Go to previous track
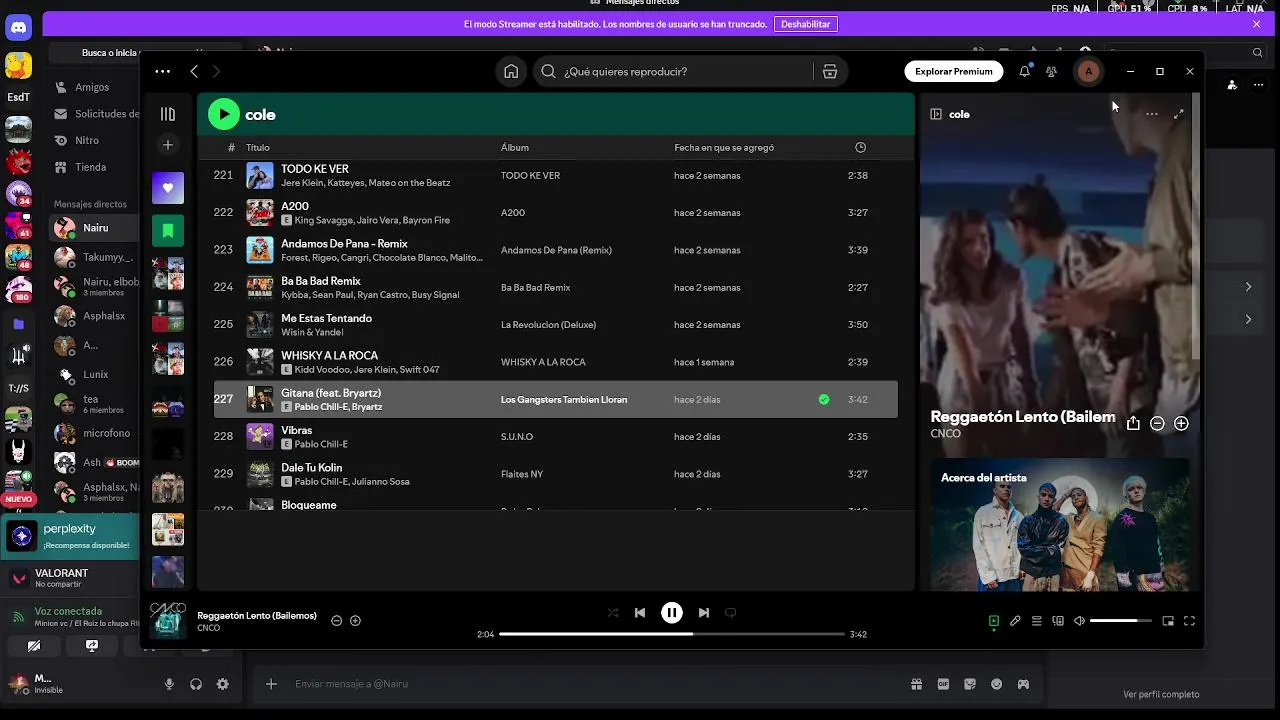This screenshot has height=720, width=1280. [x=640, y=612]
